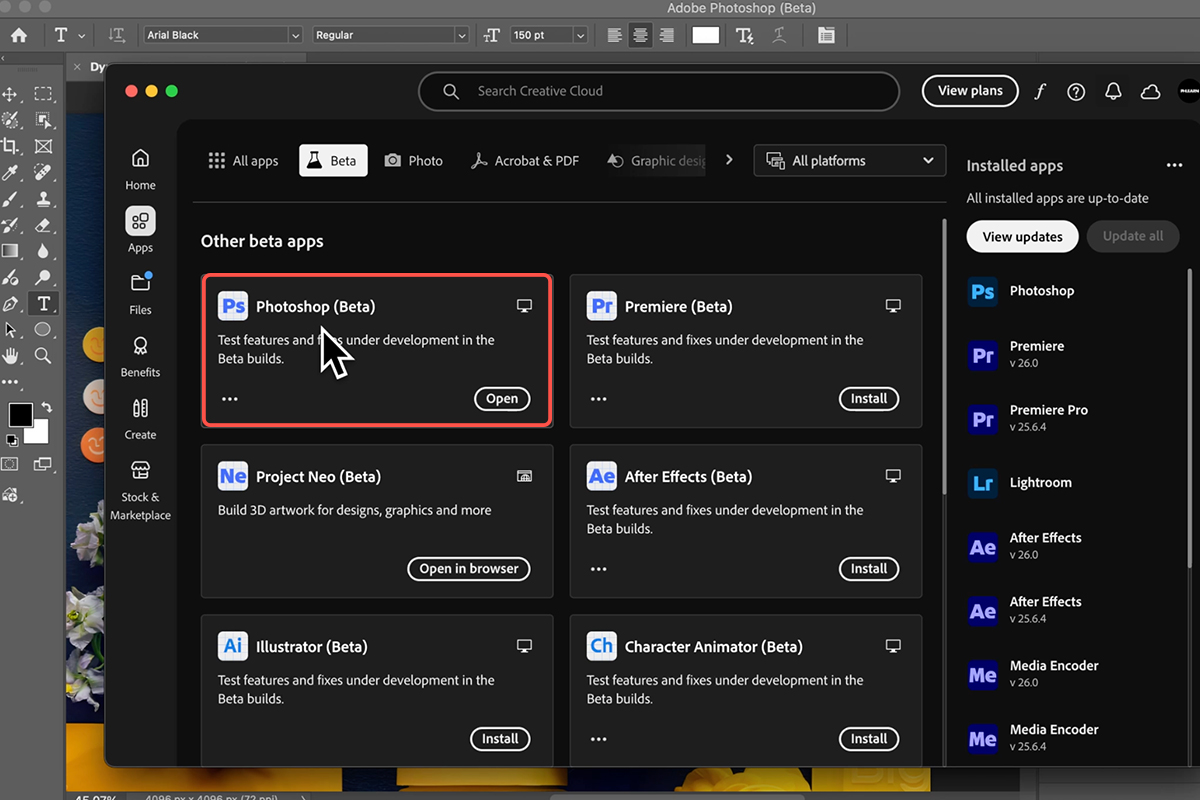The width and height of the screenshot is (1200, 800).
Task: Select the Move tool
Action: 10,94
